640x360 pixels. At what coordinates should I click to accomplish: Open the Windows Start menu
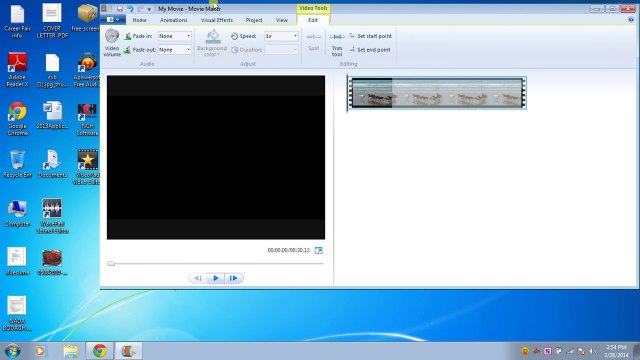[x=12, y=351]
